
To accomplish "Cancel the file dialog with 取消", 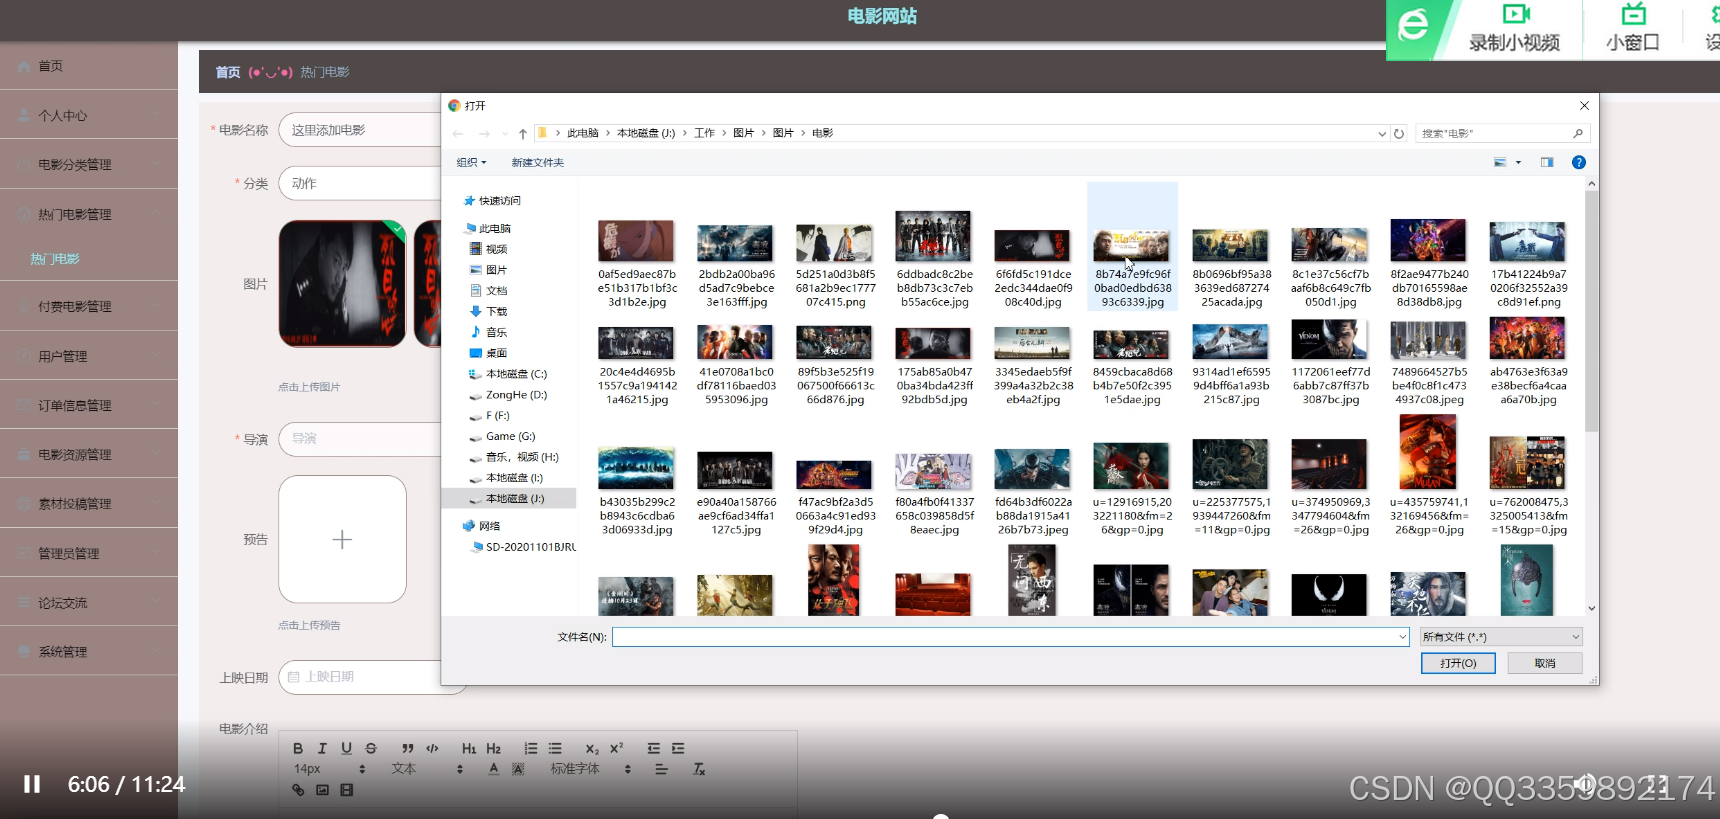I will 1545,663.
